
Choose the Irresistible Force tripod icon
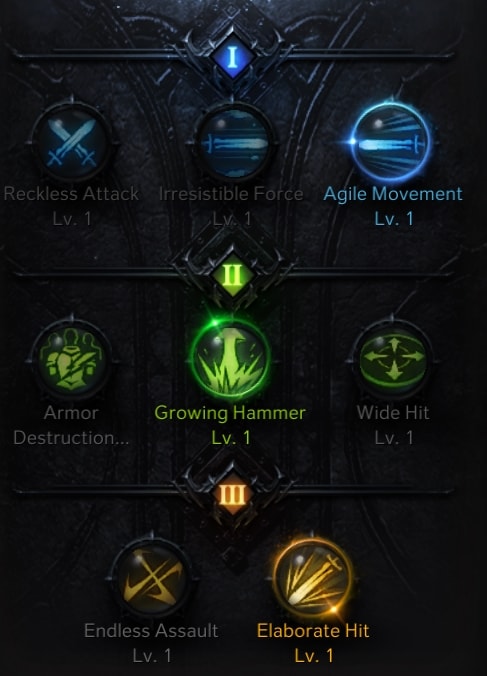(233, 143)
